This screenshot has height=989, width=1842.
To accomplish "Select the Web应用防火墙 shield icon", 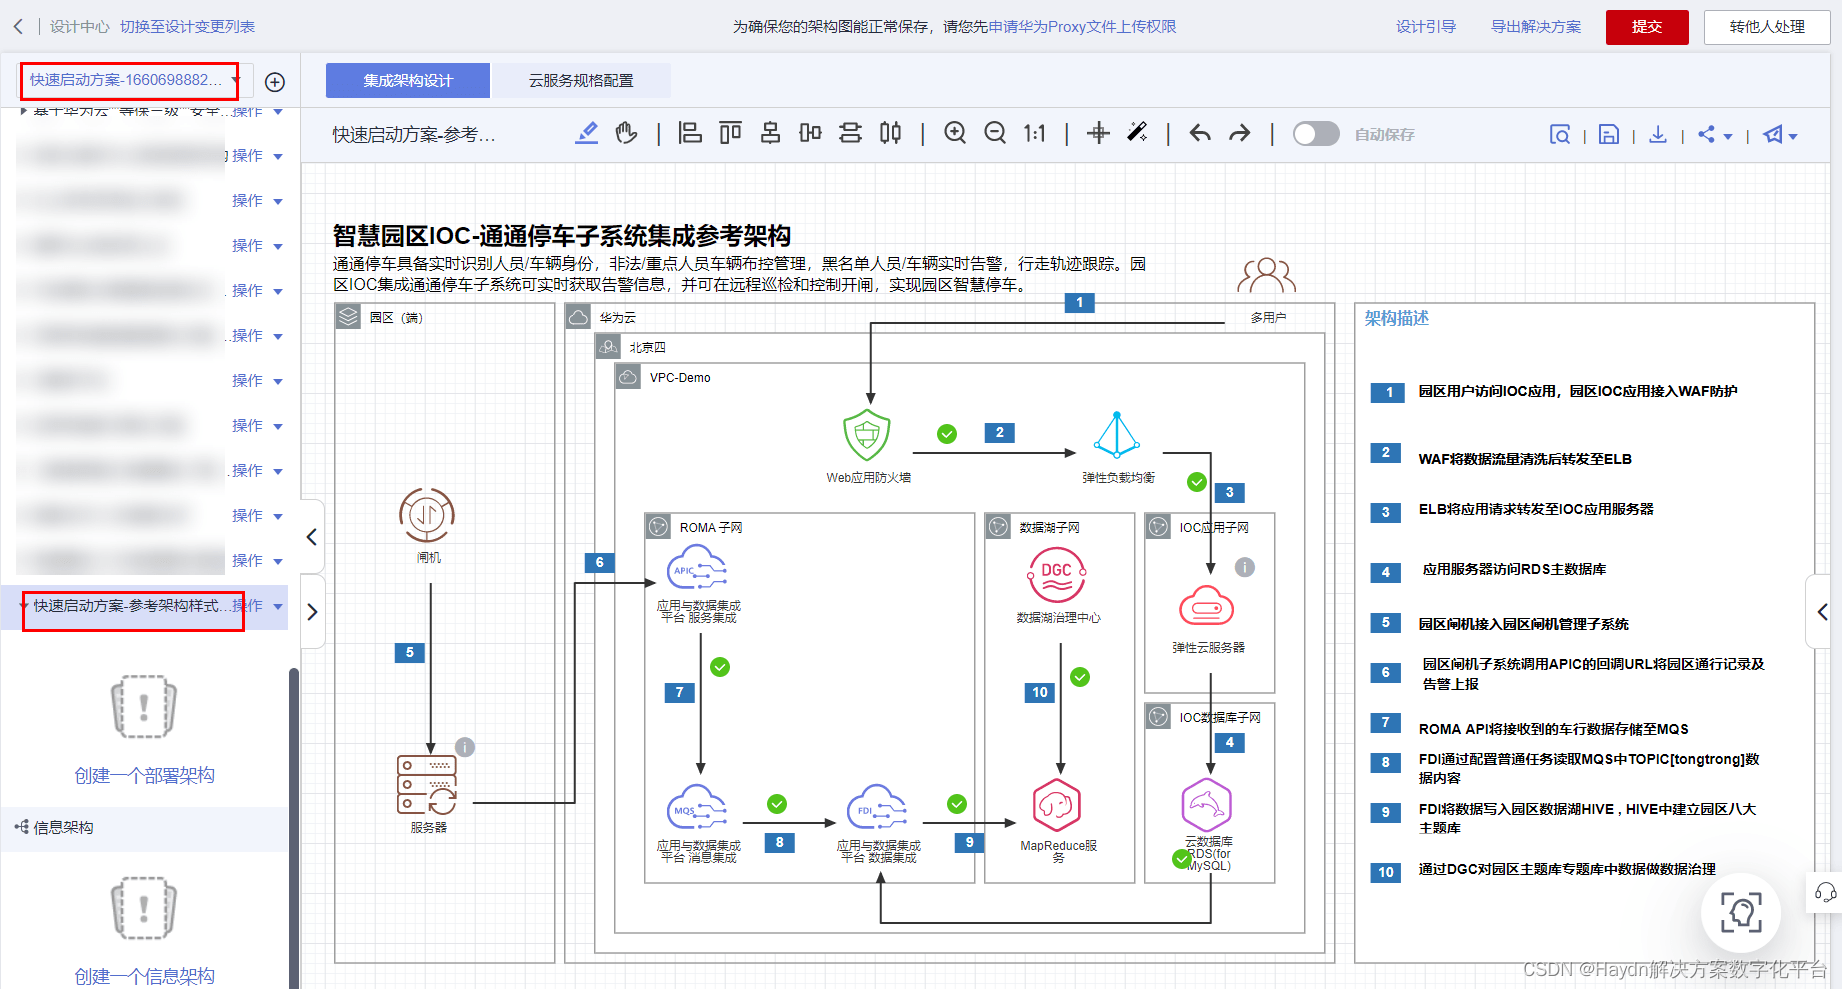I will [x=867, y=435].
